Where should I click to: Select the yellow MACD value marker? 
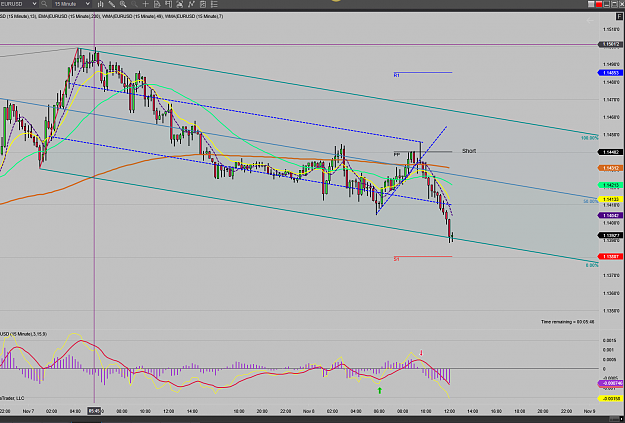coord(610,398)
